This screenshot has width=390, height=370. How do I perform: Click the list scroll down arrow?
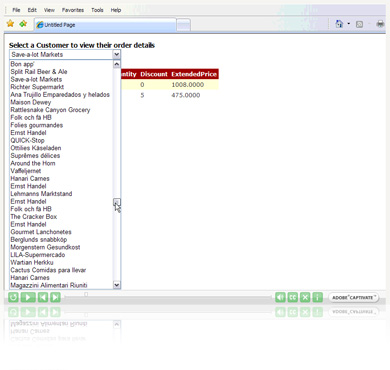pyautogui.click(x=117, y=285)
